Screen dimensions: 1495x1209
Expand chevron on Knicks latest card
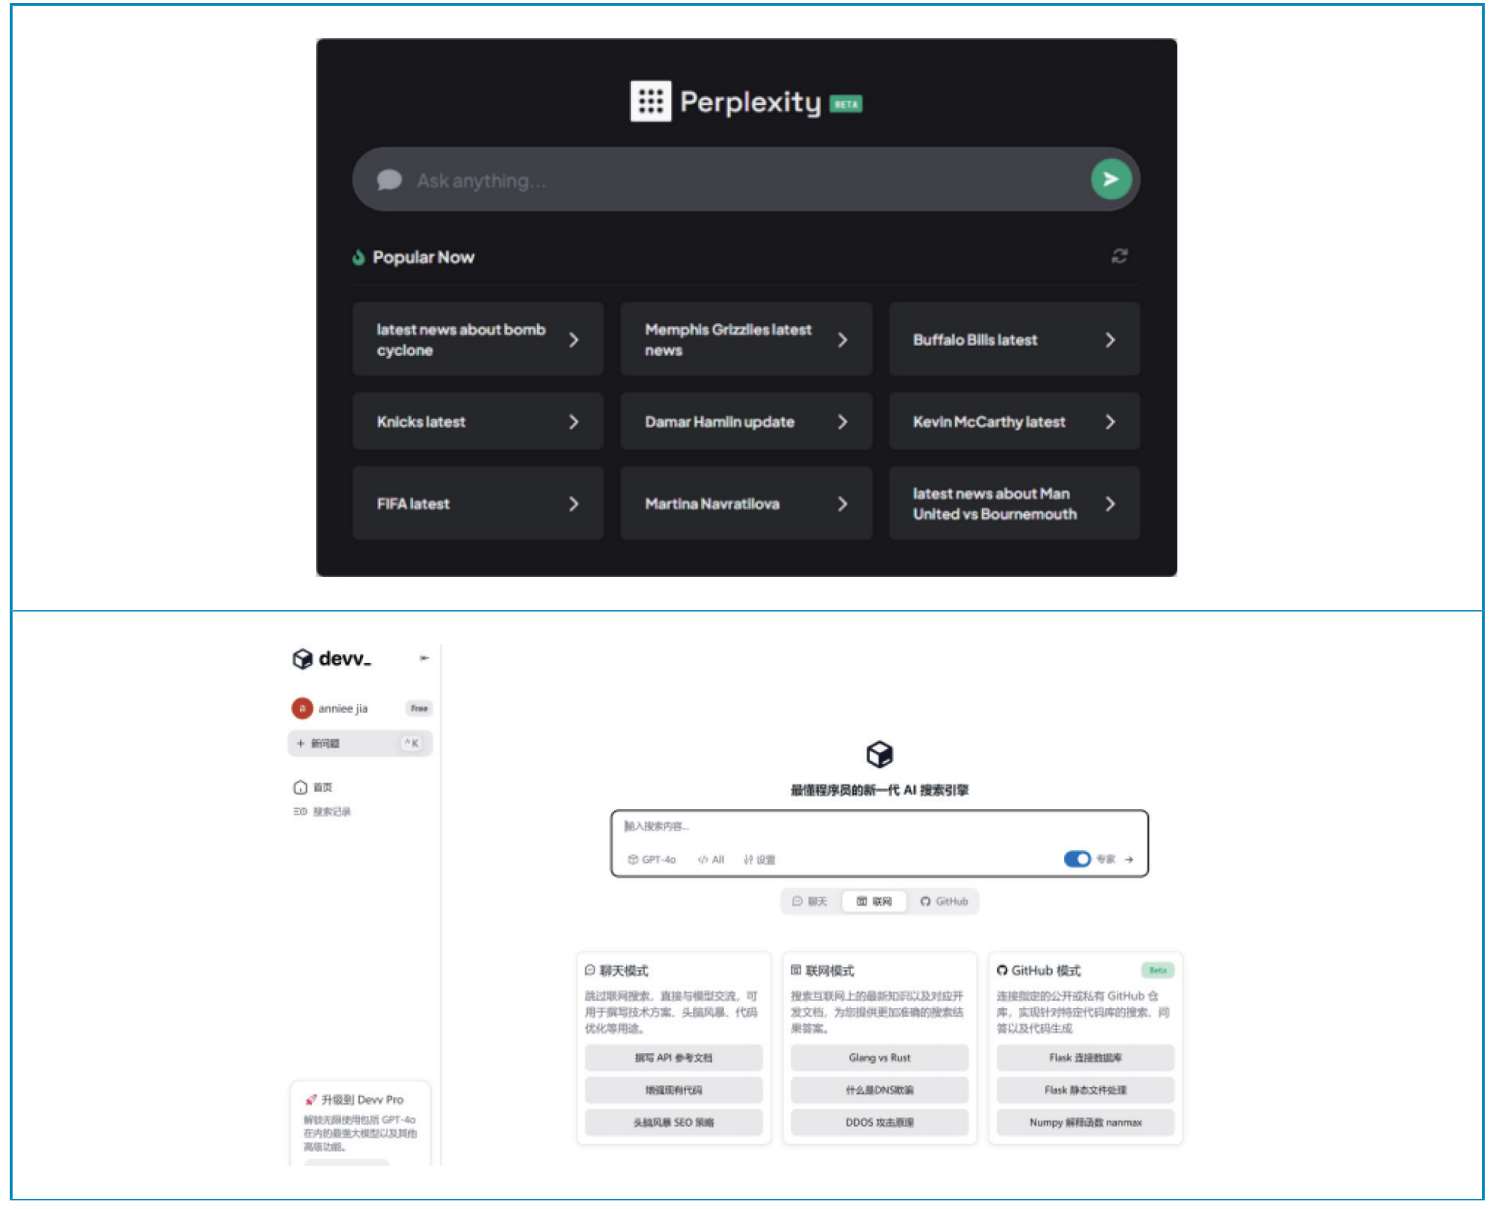[574, 422]
